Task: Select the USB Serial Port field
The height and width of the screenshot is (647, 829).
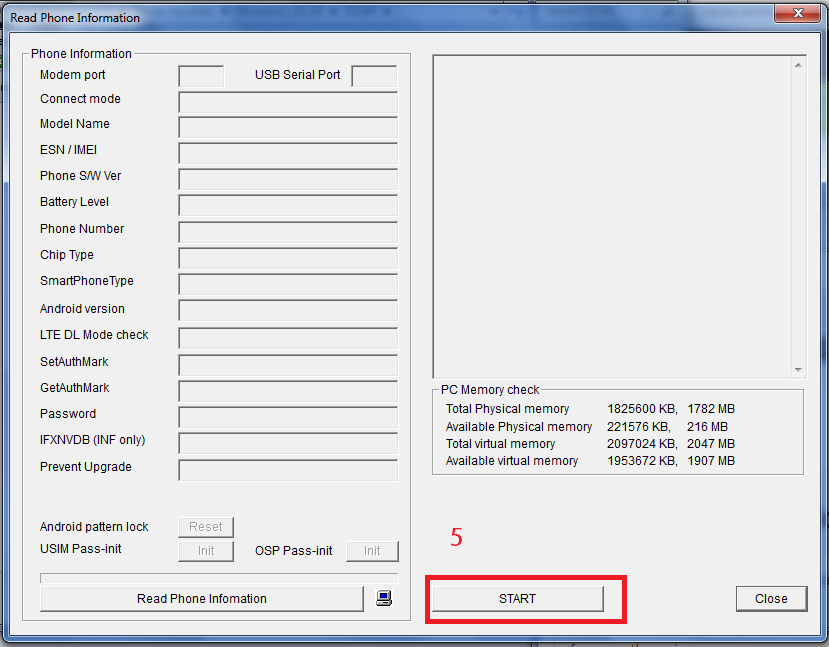Action: [374, 76]
